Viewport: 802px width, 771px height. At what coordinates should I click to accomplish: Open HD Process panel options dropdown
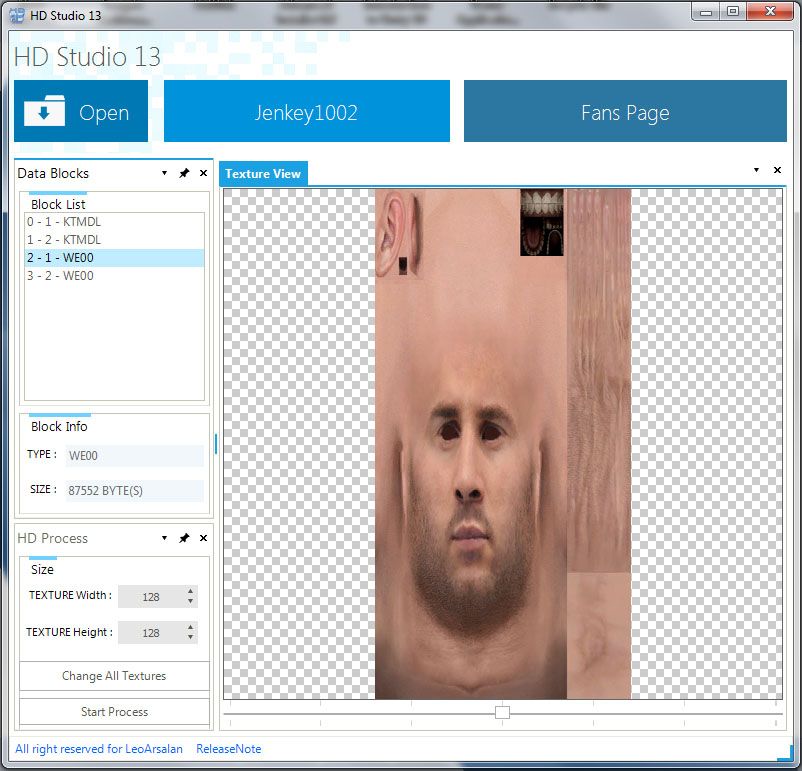[x=164, y=538]
